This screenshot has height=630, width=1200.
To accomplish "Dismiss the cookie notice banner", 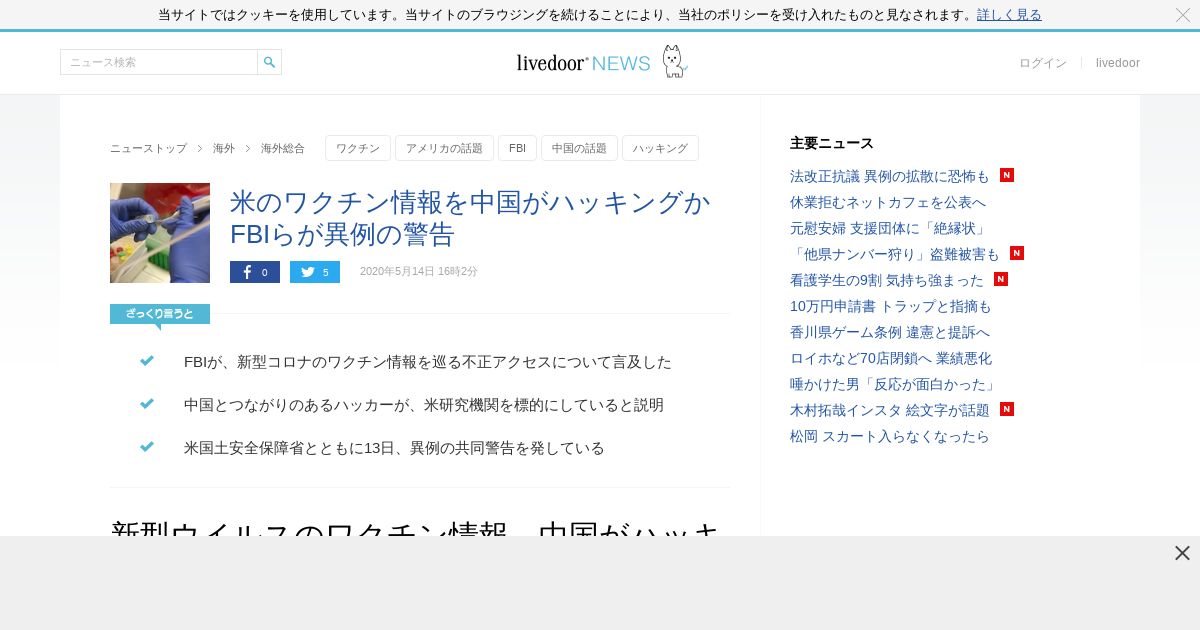I will click(x=1183, y=15).
